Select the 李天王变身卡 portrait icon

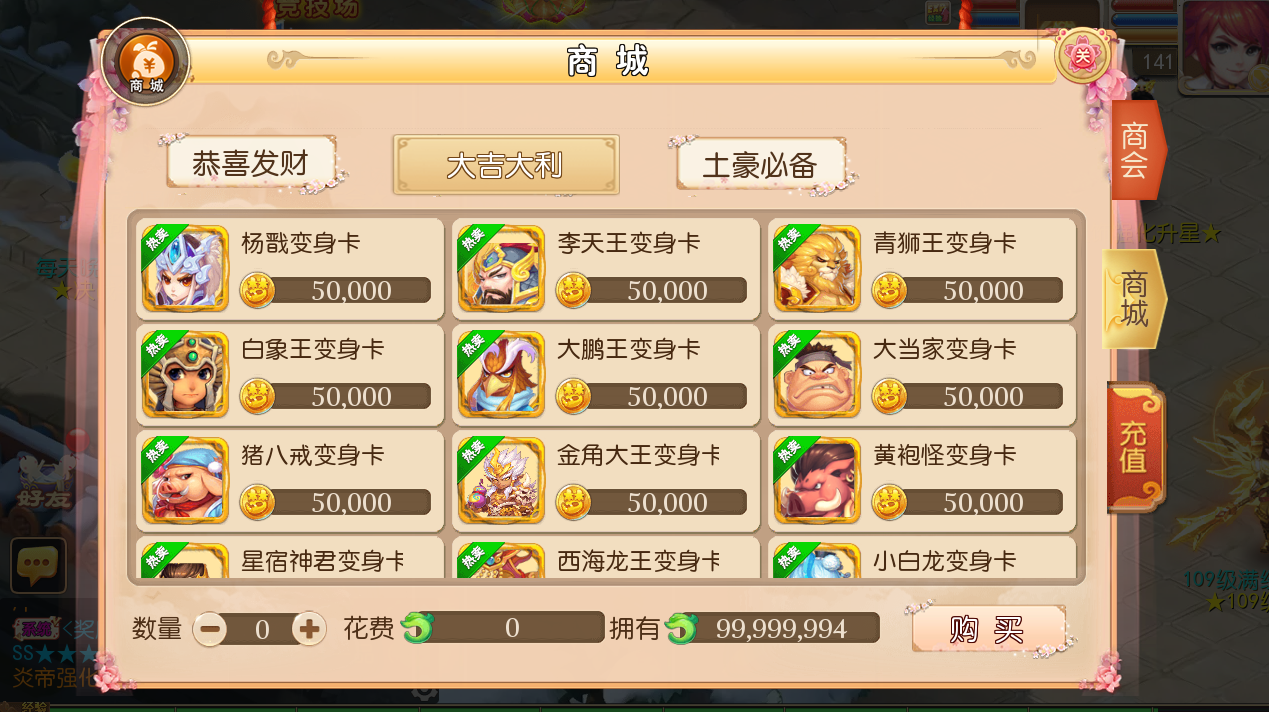(x=501, y=269)
